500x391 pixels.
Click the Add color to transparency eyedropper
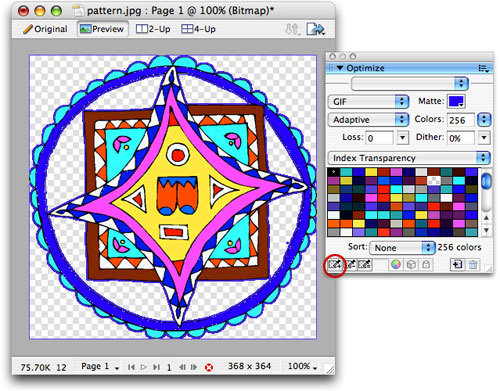tap(335, 265)
